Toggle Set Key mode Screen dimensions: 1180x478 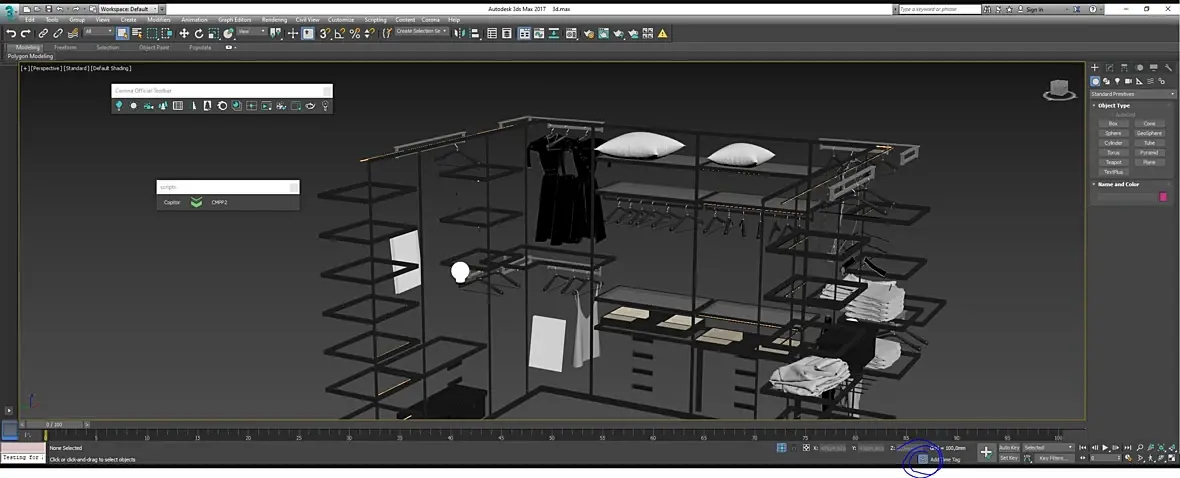1009,458
